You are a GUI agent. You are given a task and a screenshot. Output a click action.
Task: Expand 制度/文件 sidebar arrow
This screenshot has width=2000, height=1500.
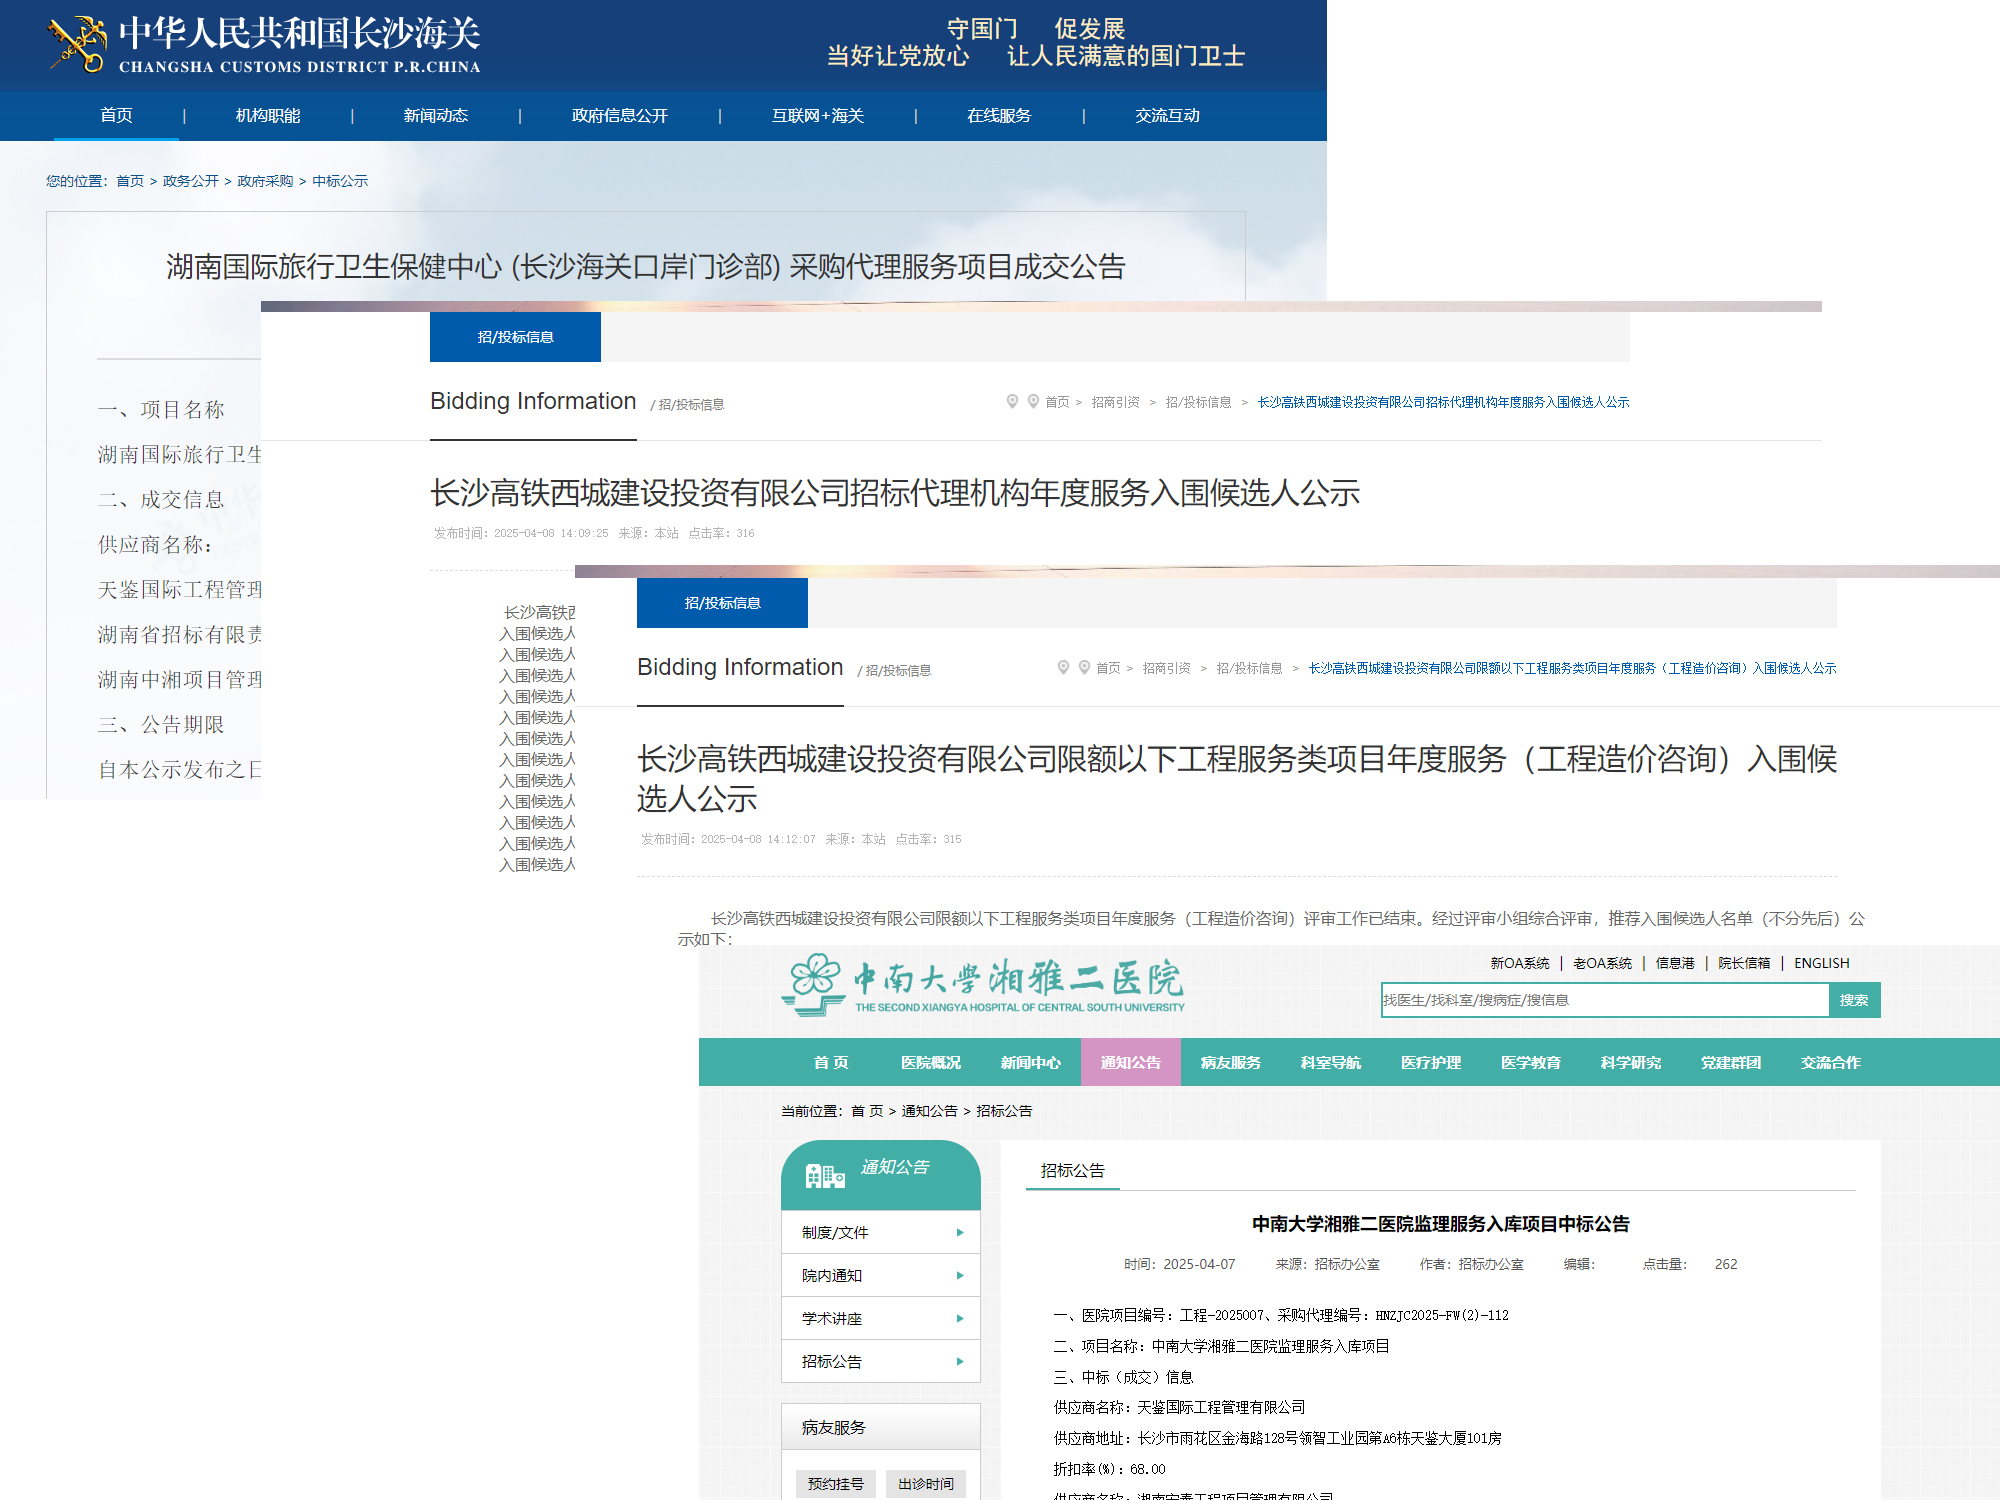pyautogui.click(x=960, y=1233)
